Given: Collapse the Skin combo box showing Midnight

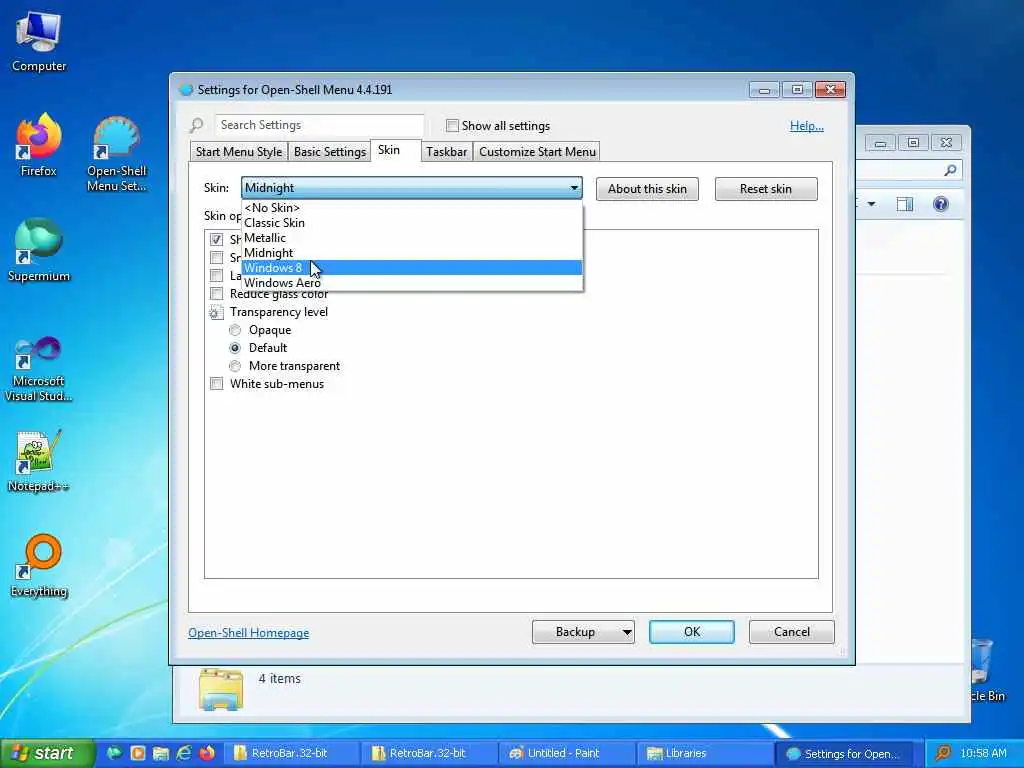Looking at the screenshot, I should coord(411,188).
